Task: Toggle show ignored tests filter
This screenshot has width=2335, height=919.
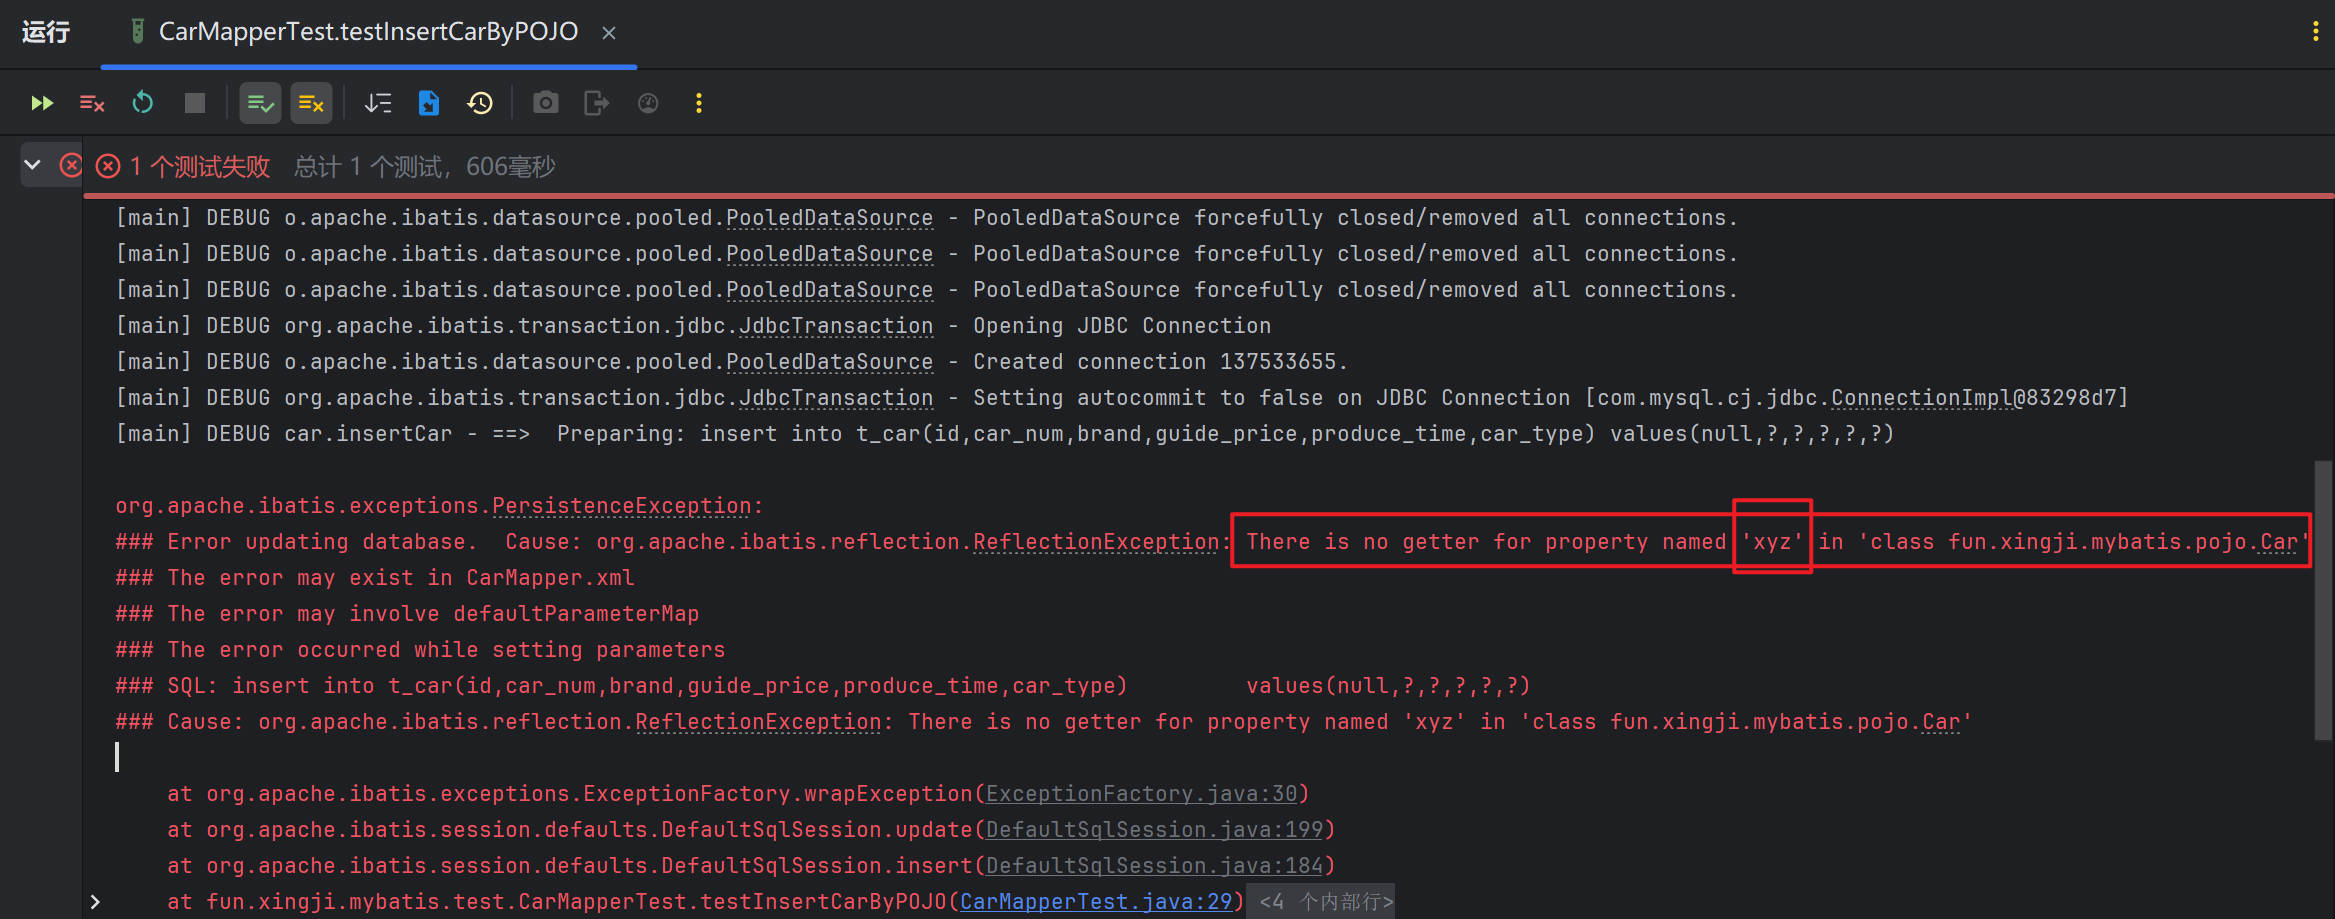Action: click(311, 103)
